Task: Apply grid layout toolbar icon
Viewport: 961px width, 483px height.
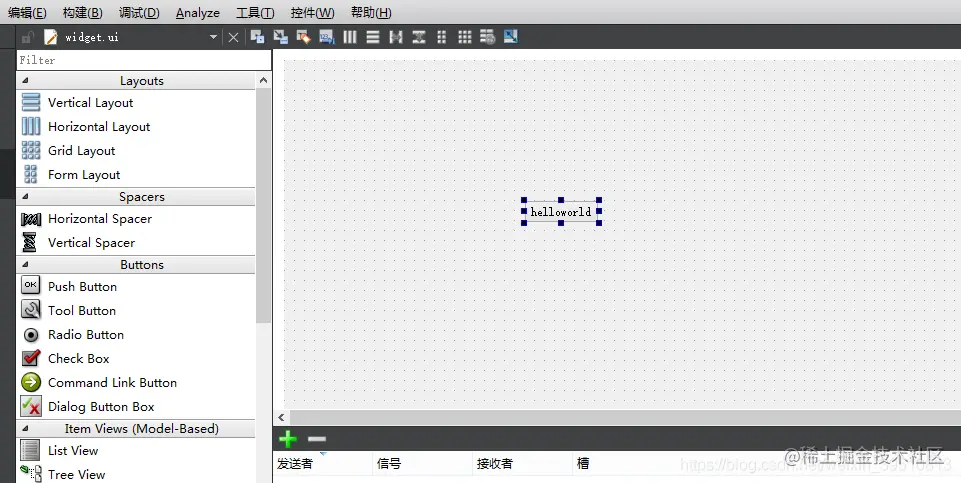Action: point(465,37)
